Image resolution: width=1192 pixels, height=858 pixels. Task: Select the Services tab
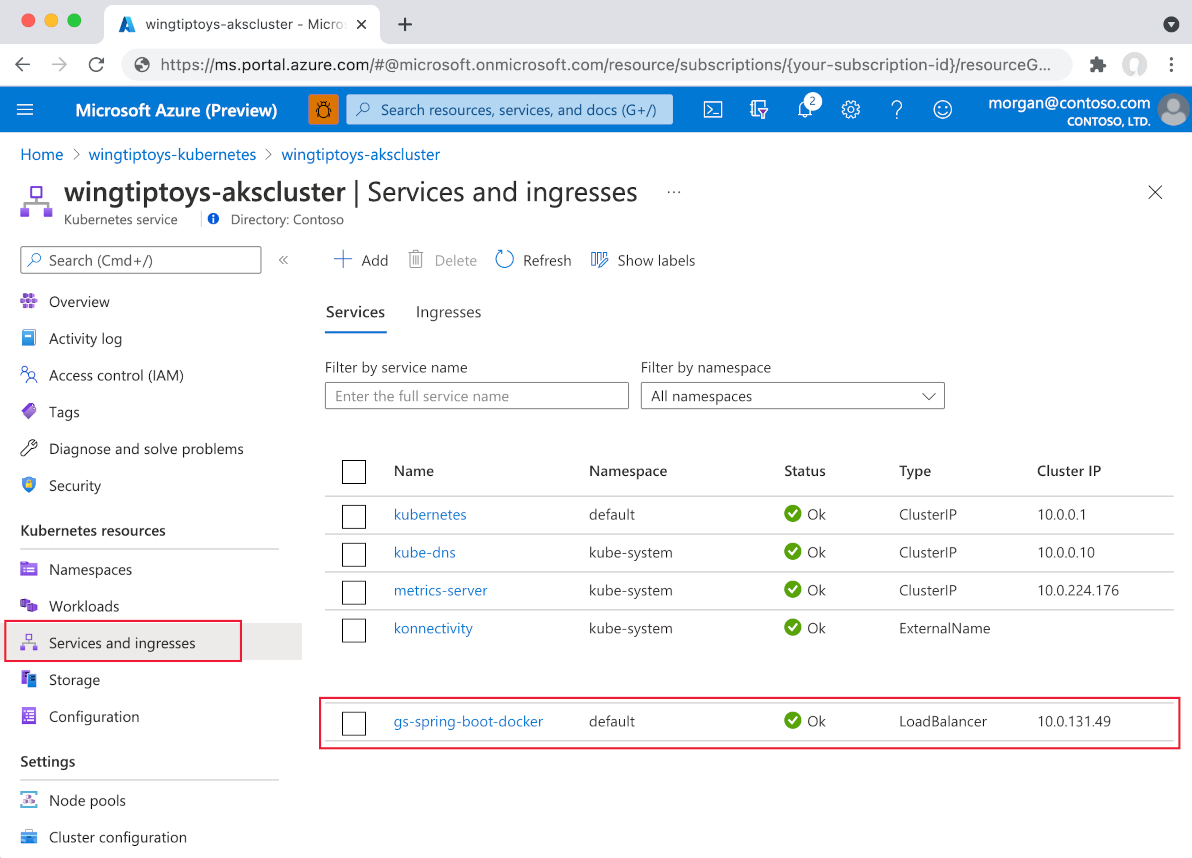355,312
